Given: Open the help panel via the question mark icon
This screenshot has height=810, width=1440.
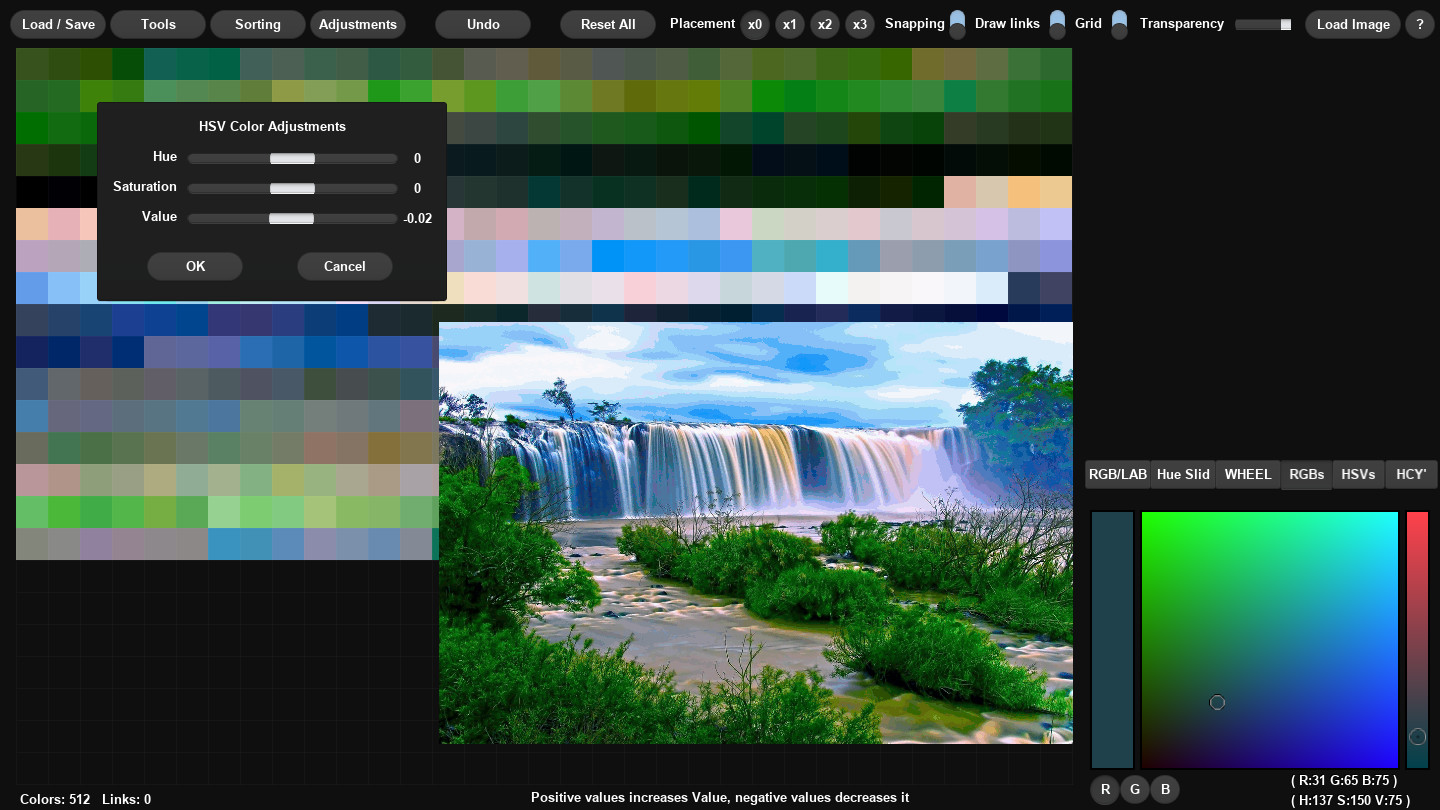Looking at the screenshot, I should [1419, 24].
